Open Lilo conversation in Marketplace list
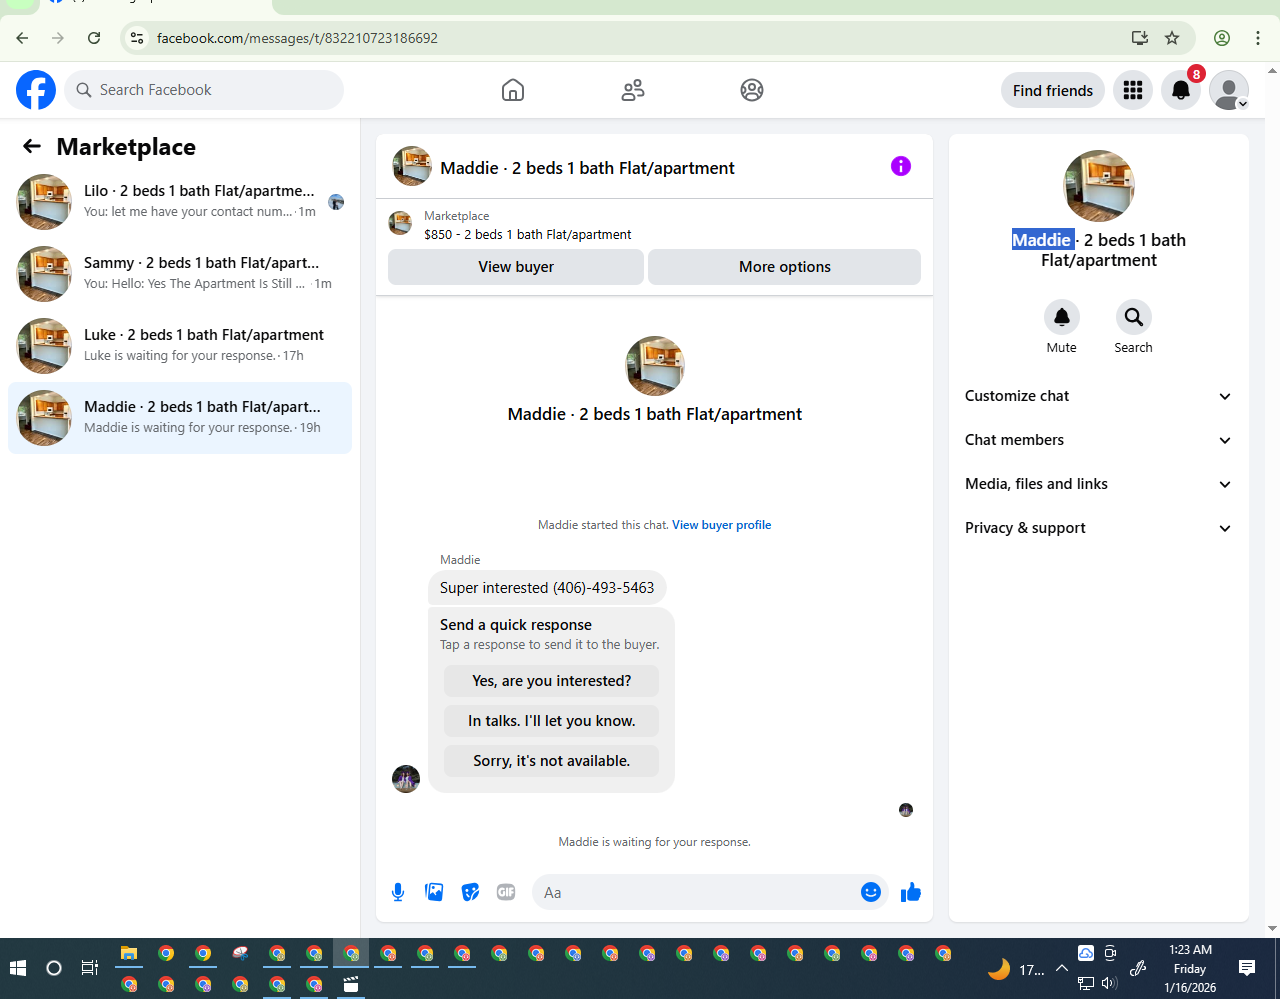Screen dimensions: 1280x999 (180, 201)
